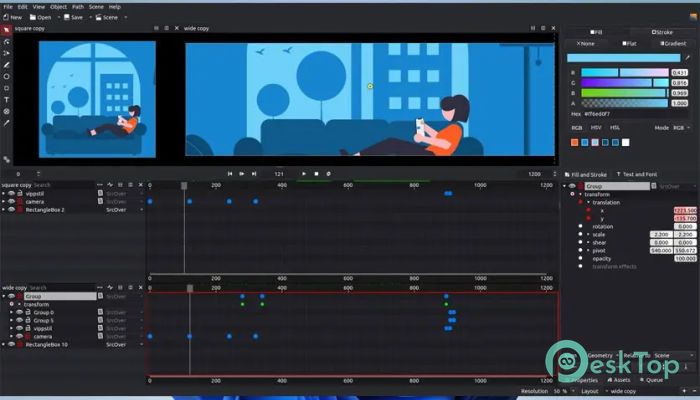Open RectangleBox 2 SrcOver blend dropdown

124,209
